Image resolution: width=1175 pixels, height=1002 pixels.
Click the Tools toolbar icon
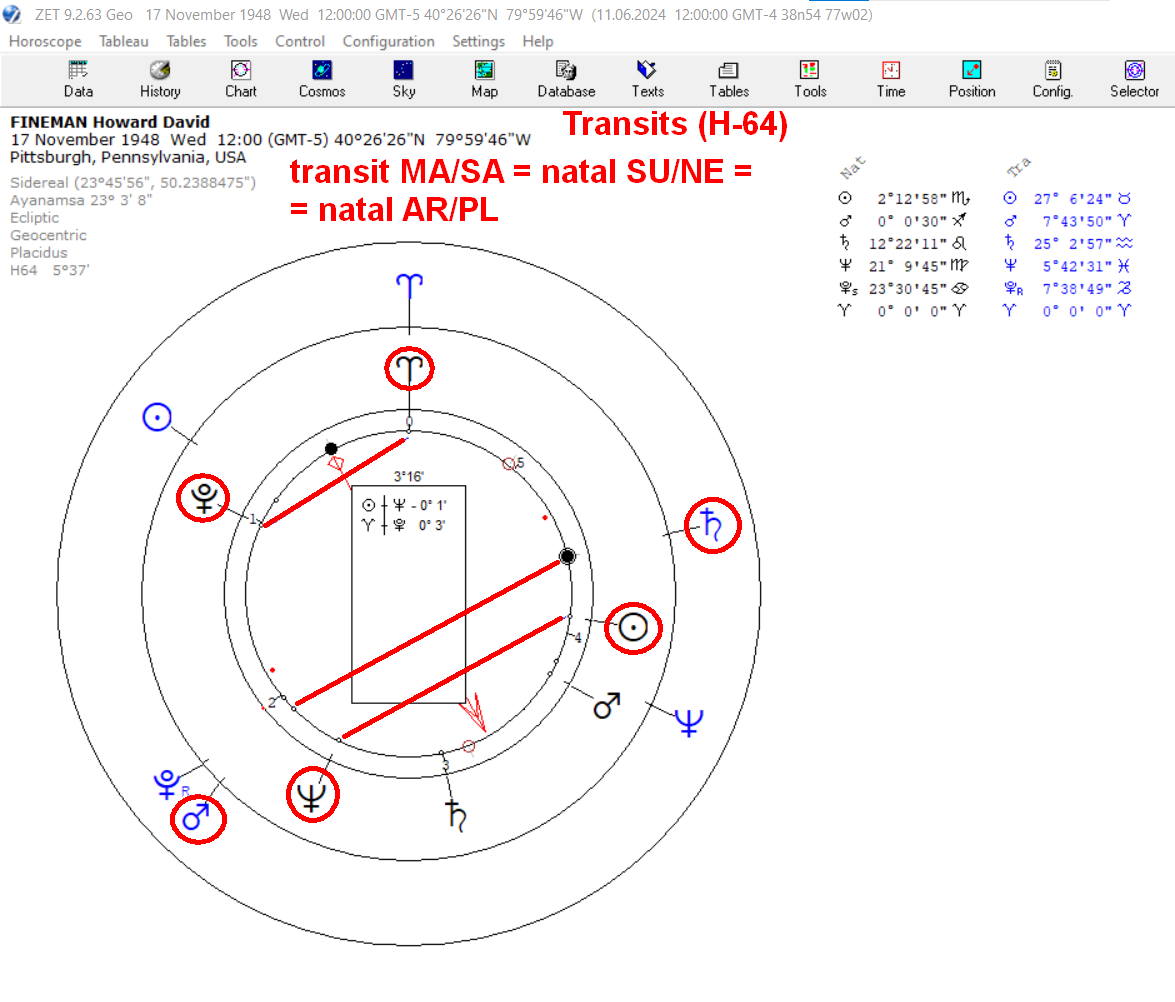point(809,79)
